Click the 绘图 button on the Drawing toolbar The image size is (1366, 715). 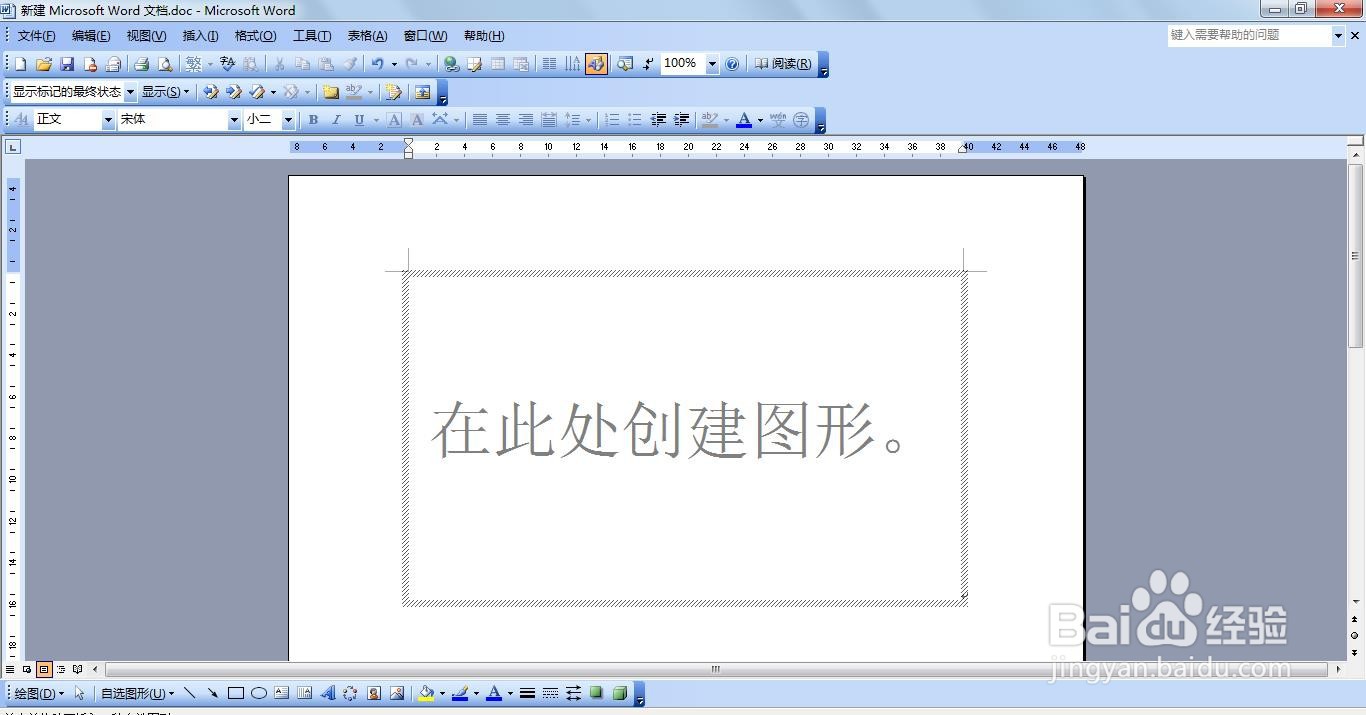coord(35,692)
